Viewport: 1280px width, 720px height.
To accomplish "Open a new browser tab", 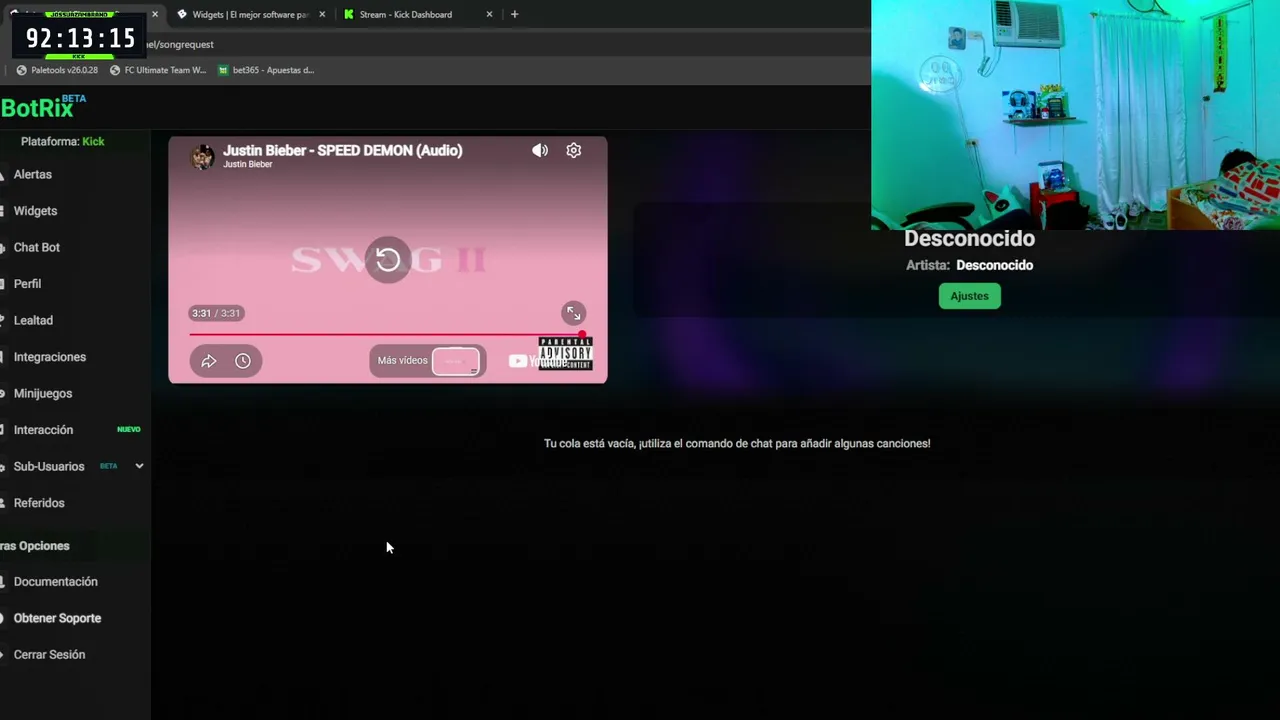I will click(x=514, y=14).
